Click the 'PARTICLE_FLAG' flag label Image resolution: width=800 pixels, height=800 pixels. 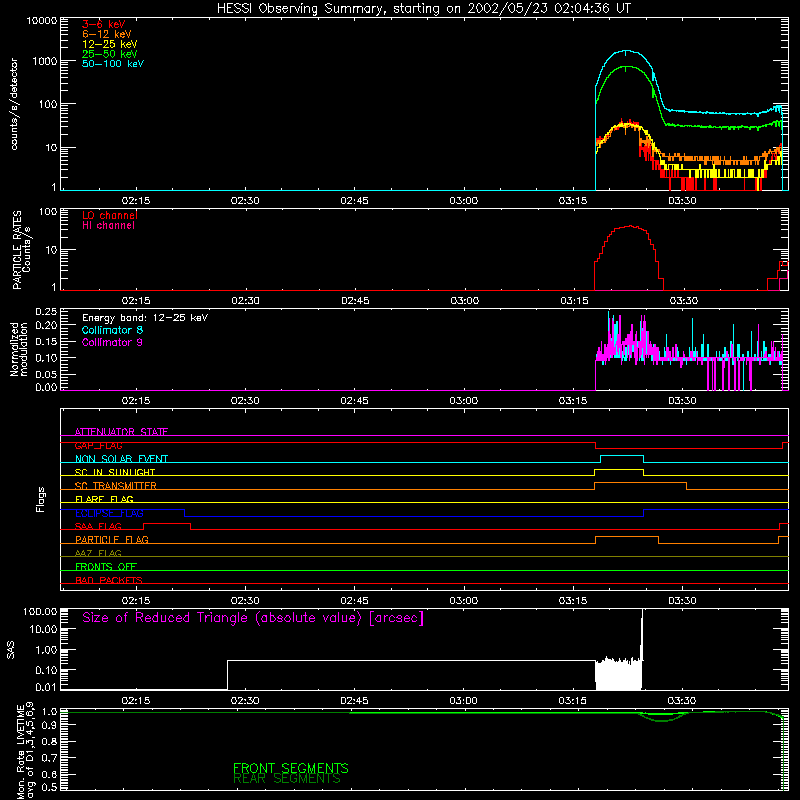(x=112, y=539)
